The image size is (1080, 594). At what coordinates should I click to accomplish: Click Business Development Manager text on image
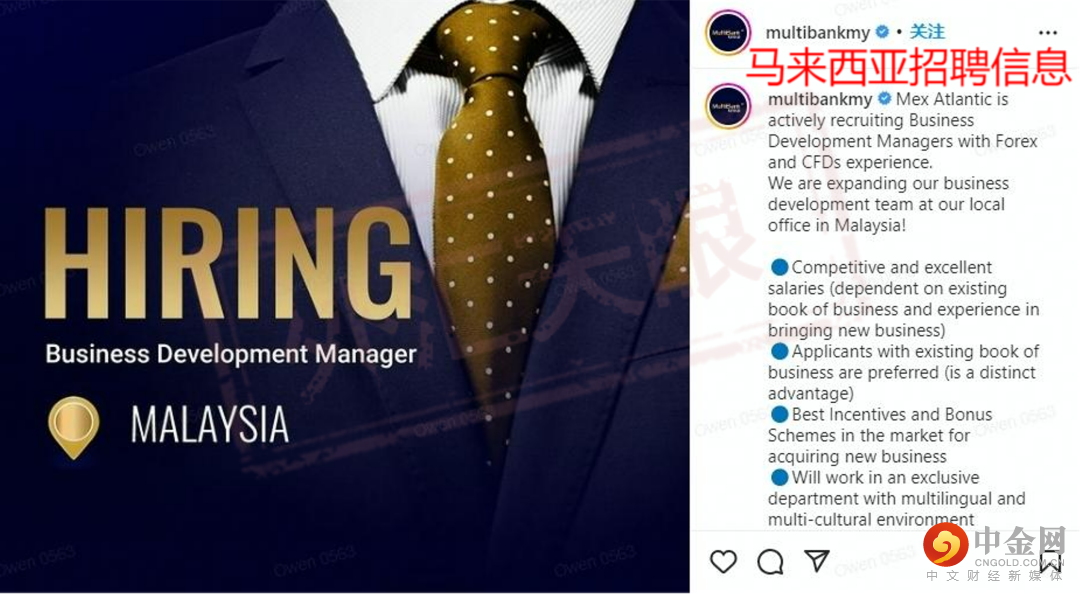point(231,354)
